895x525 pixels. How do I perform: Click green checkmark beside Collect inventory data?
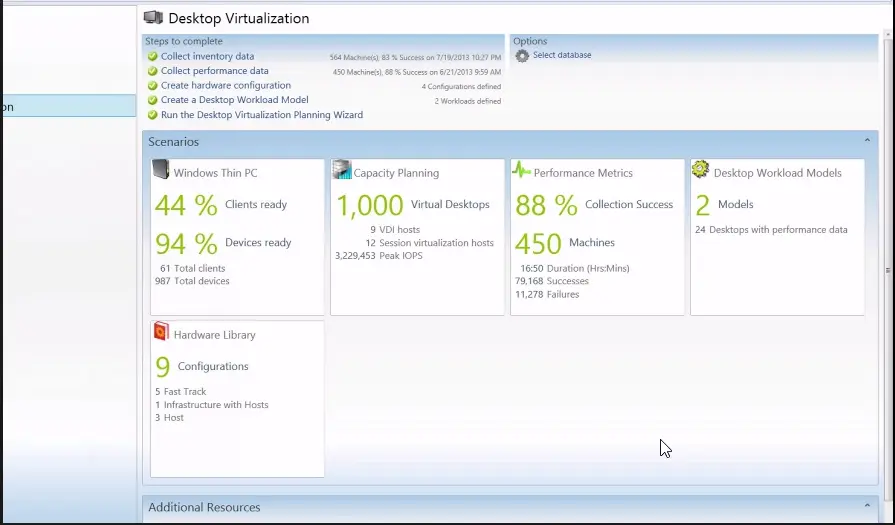coord(153,57)
